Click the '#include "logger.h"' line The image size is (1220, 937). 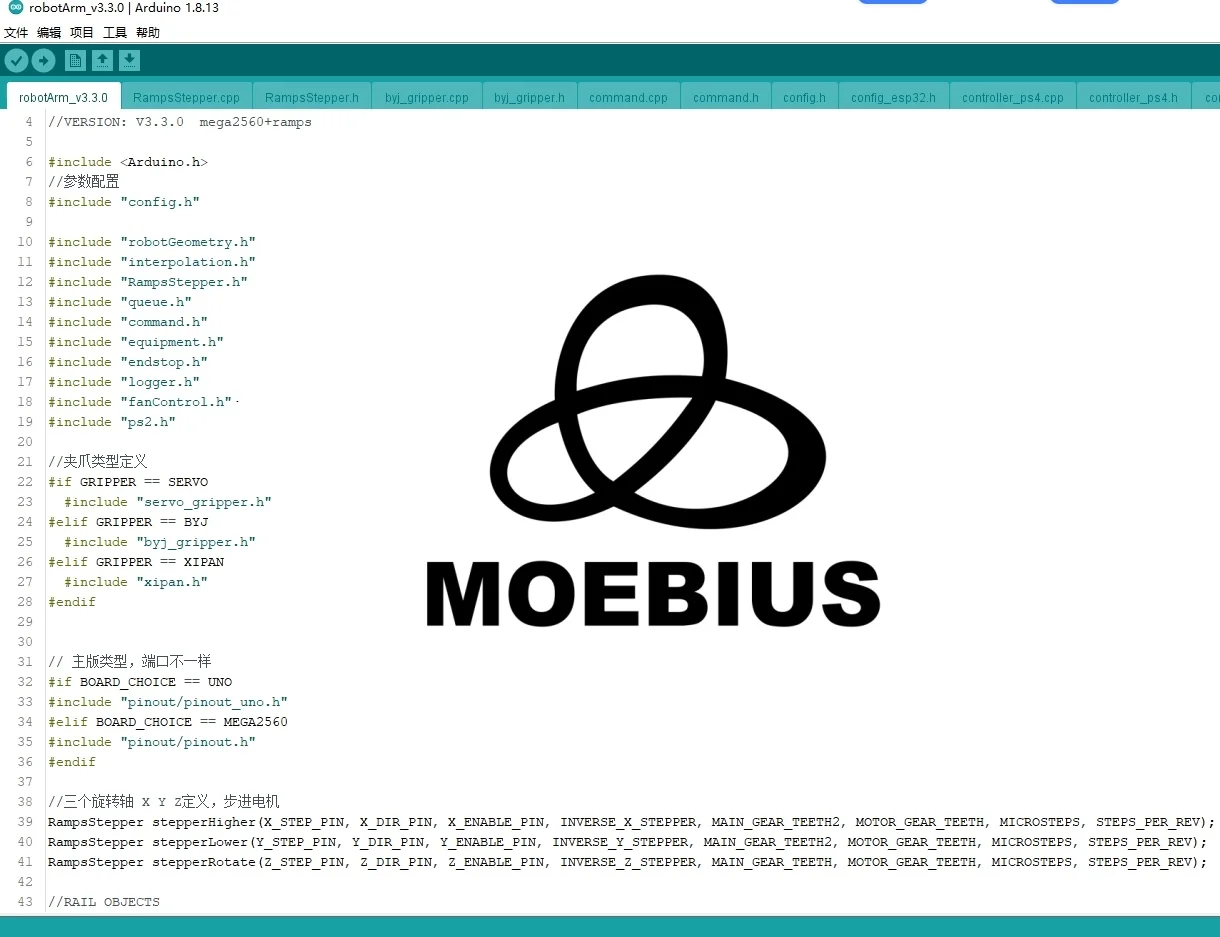click(124, 382)
